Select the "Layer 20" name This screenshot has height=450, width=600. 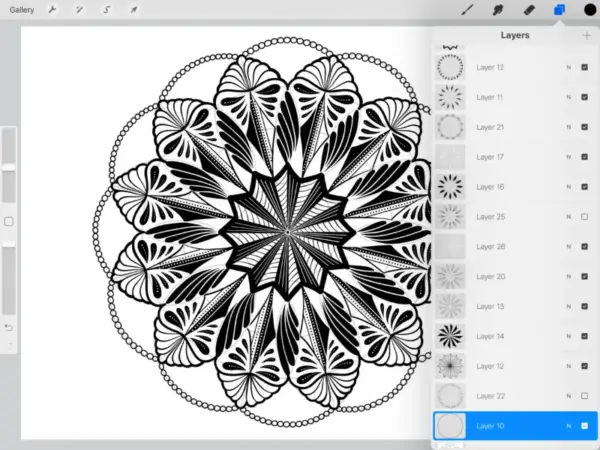pos(491,276)
